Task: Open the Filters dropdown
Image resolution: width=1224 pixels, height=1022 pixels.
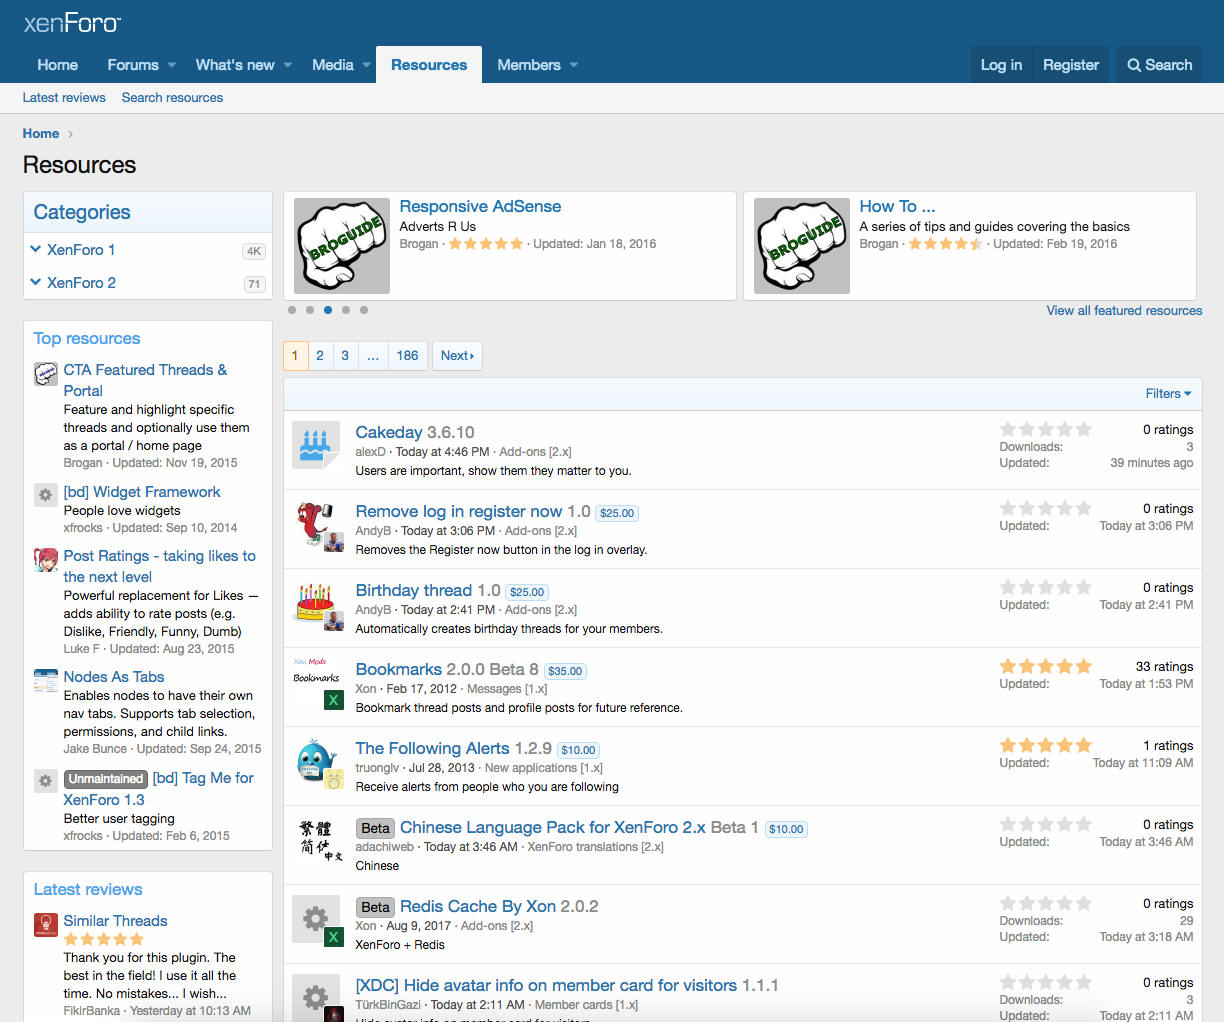Action: [x=1168, y=394]
